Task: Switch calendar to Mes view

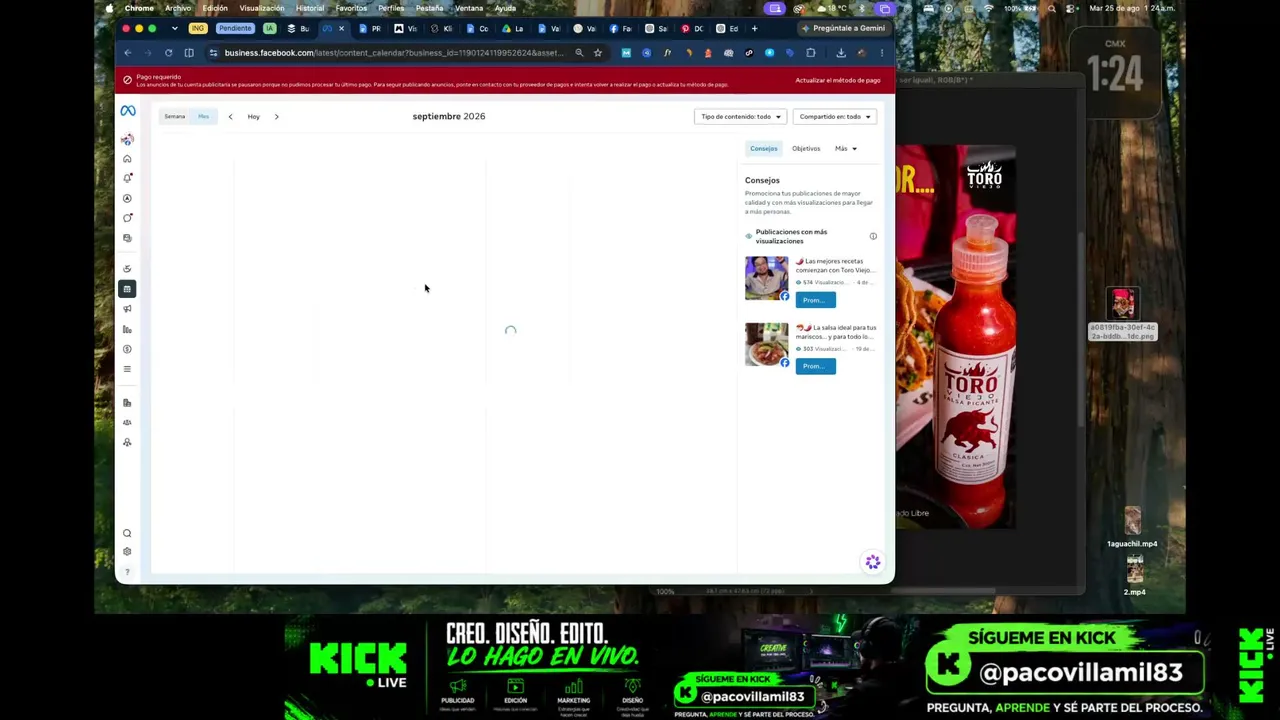Action: (203, 117)
